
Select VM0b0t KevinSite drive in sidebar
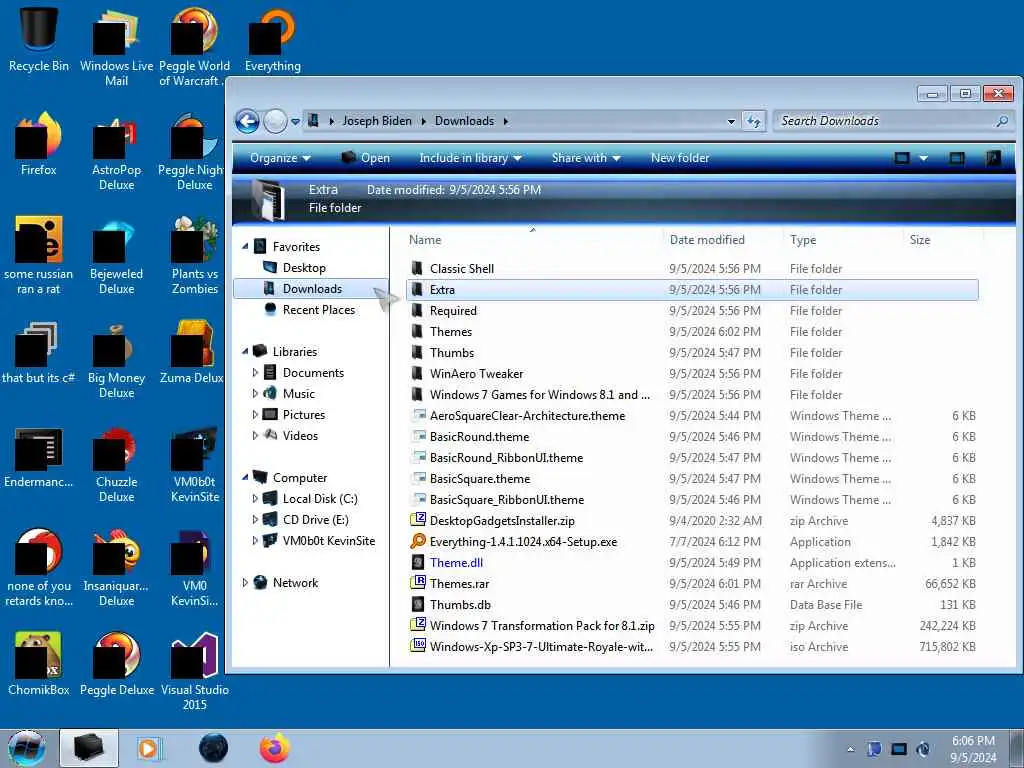point(328,541)
